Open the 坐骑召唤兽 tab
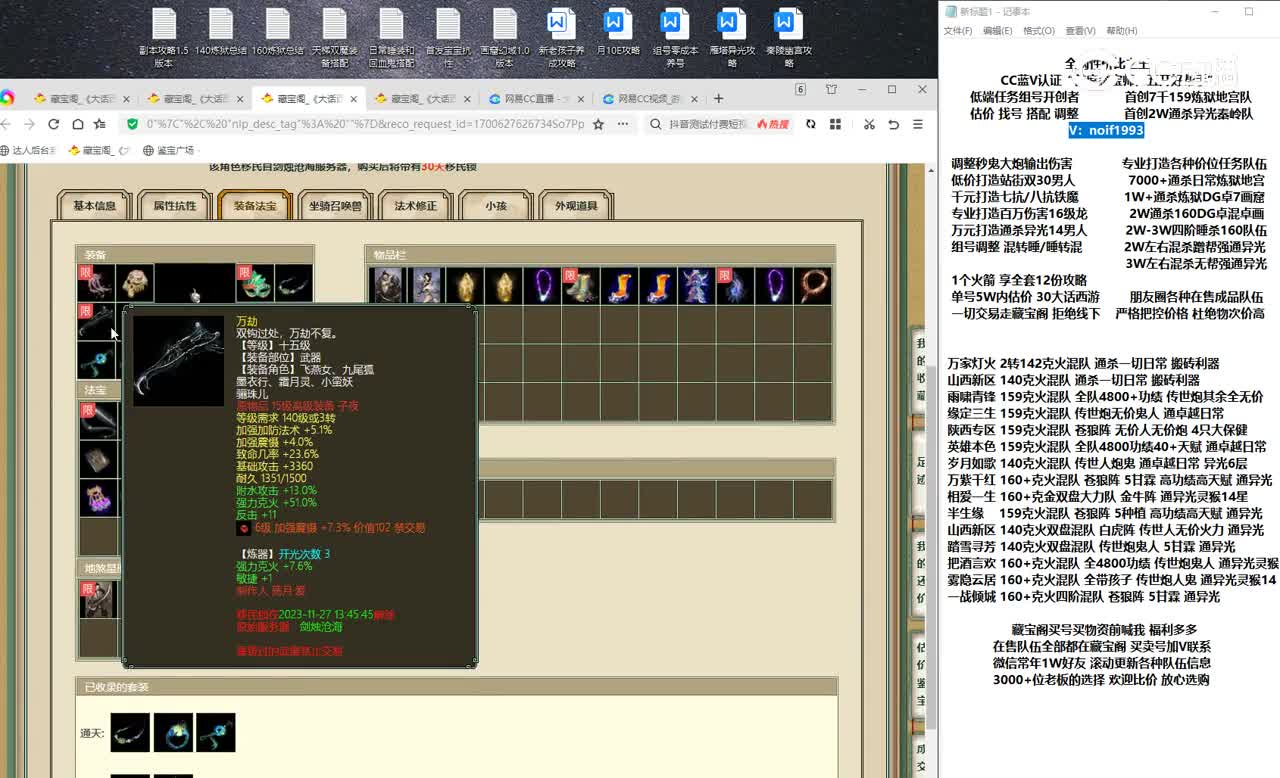Image resolution: width=1280 pixels, height=778 pixels. point(335,206)
